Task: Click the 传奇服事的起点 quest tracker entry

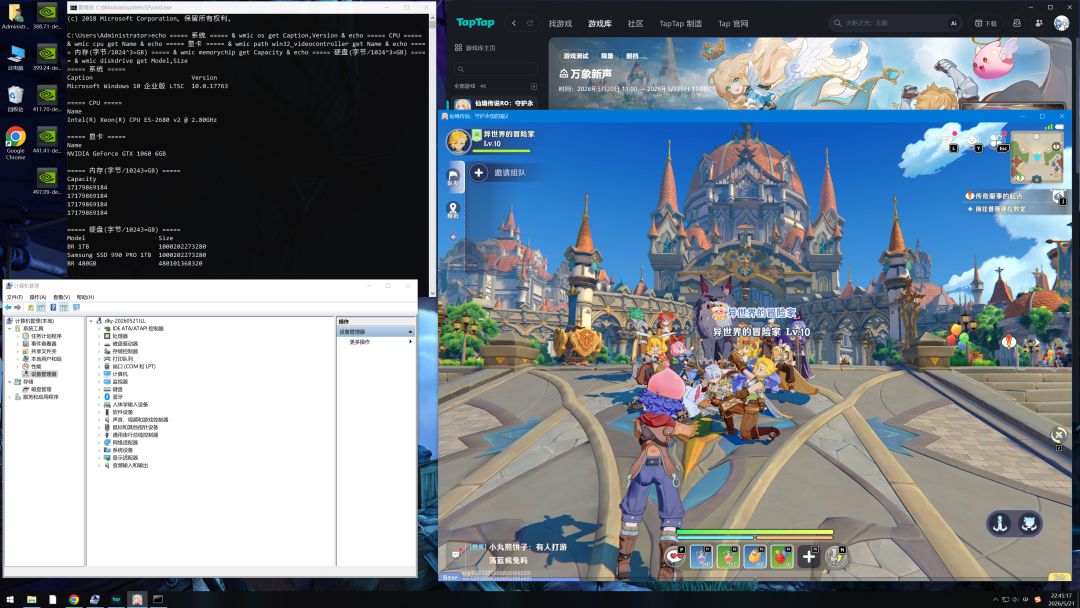Action: pyautogui.click(x=993, y=196)
